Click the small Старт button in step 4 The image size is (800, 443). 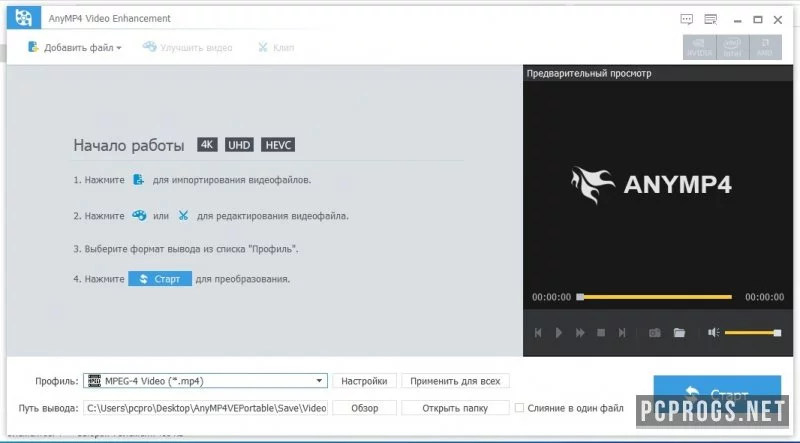160,279
